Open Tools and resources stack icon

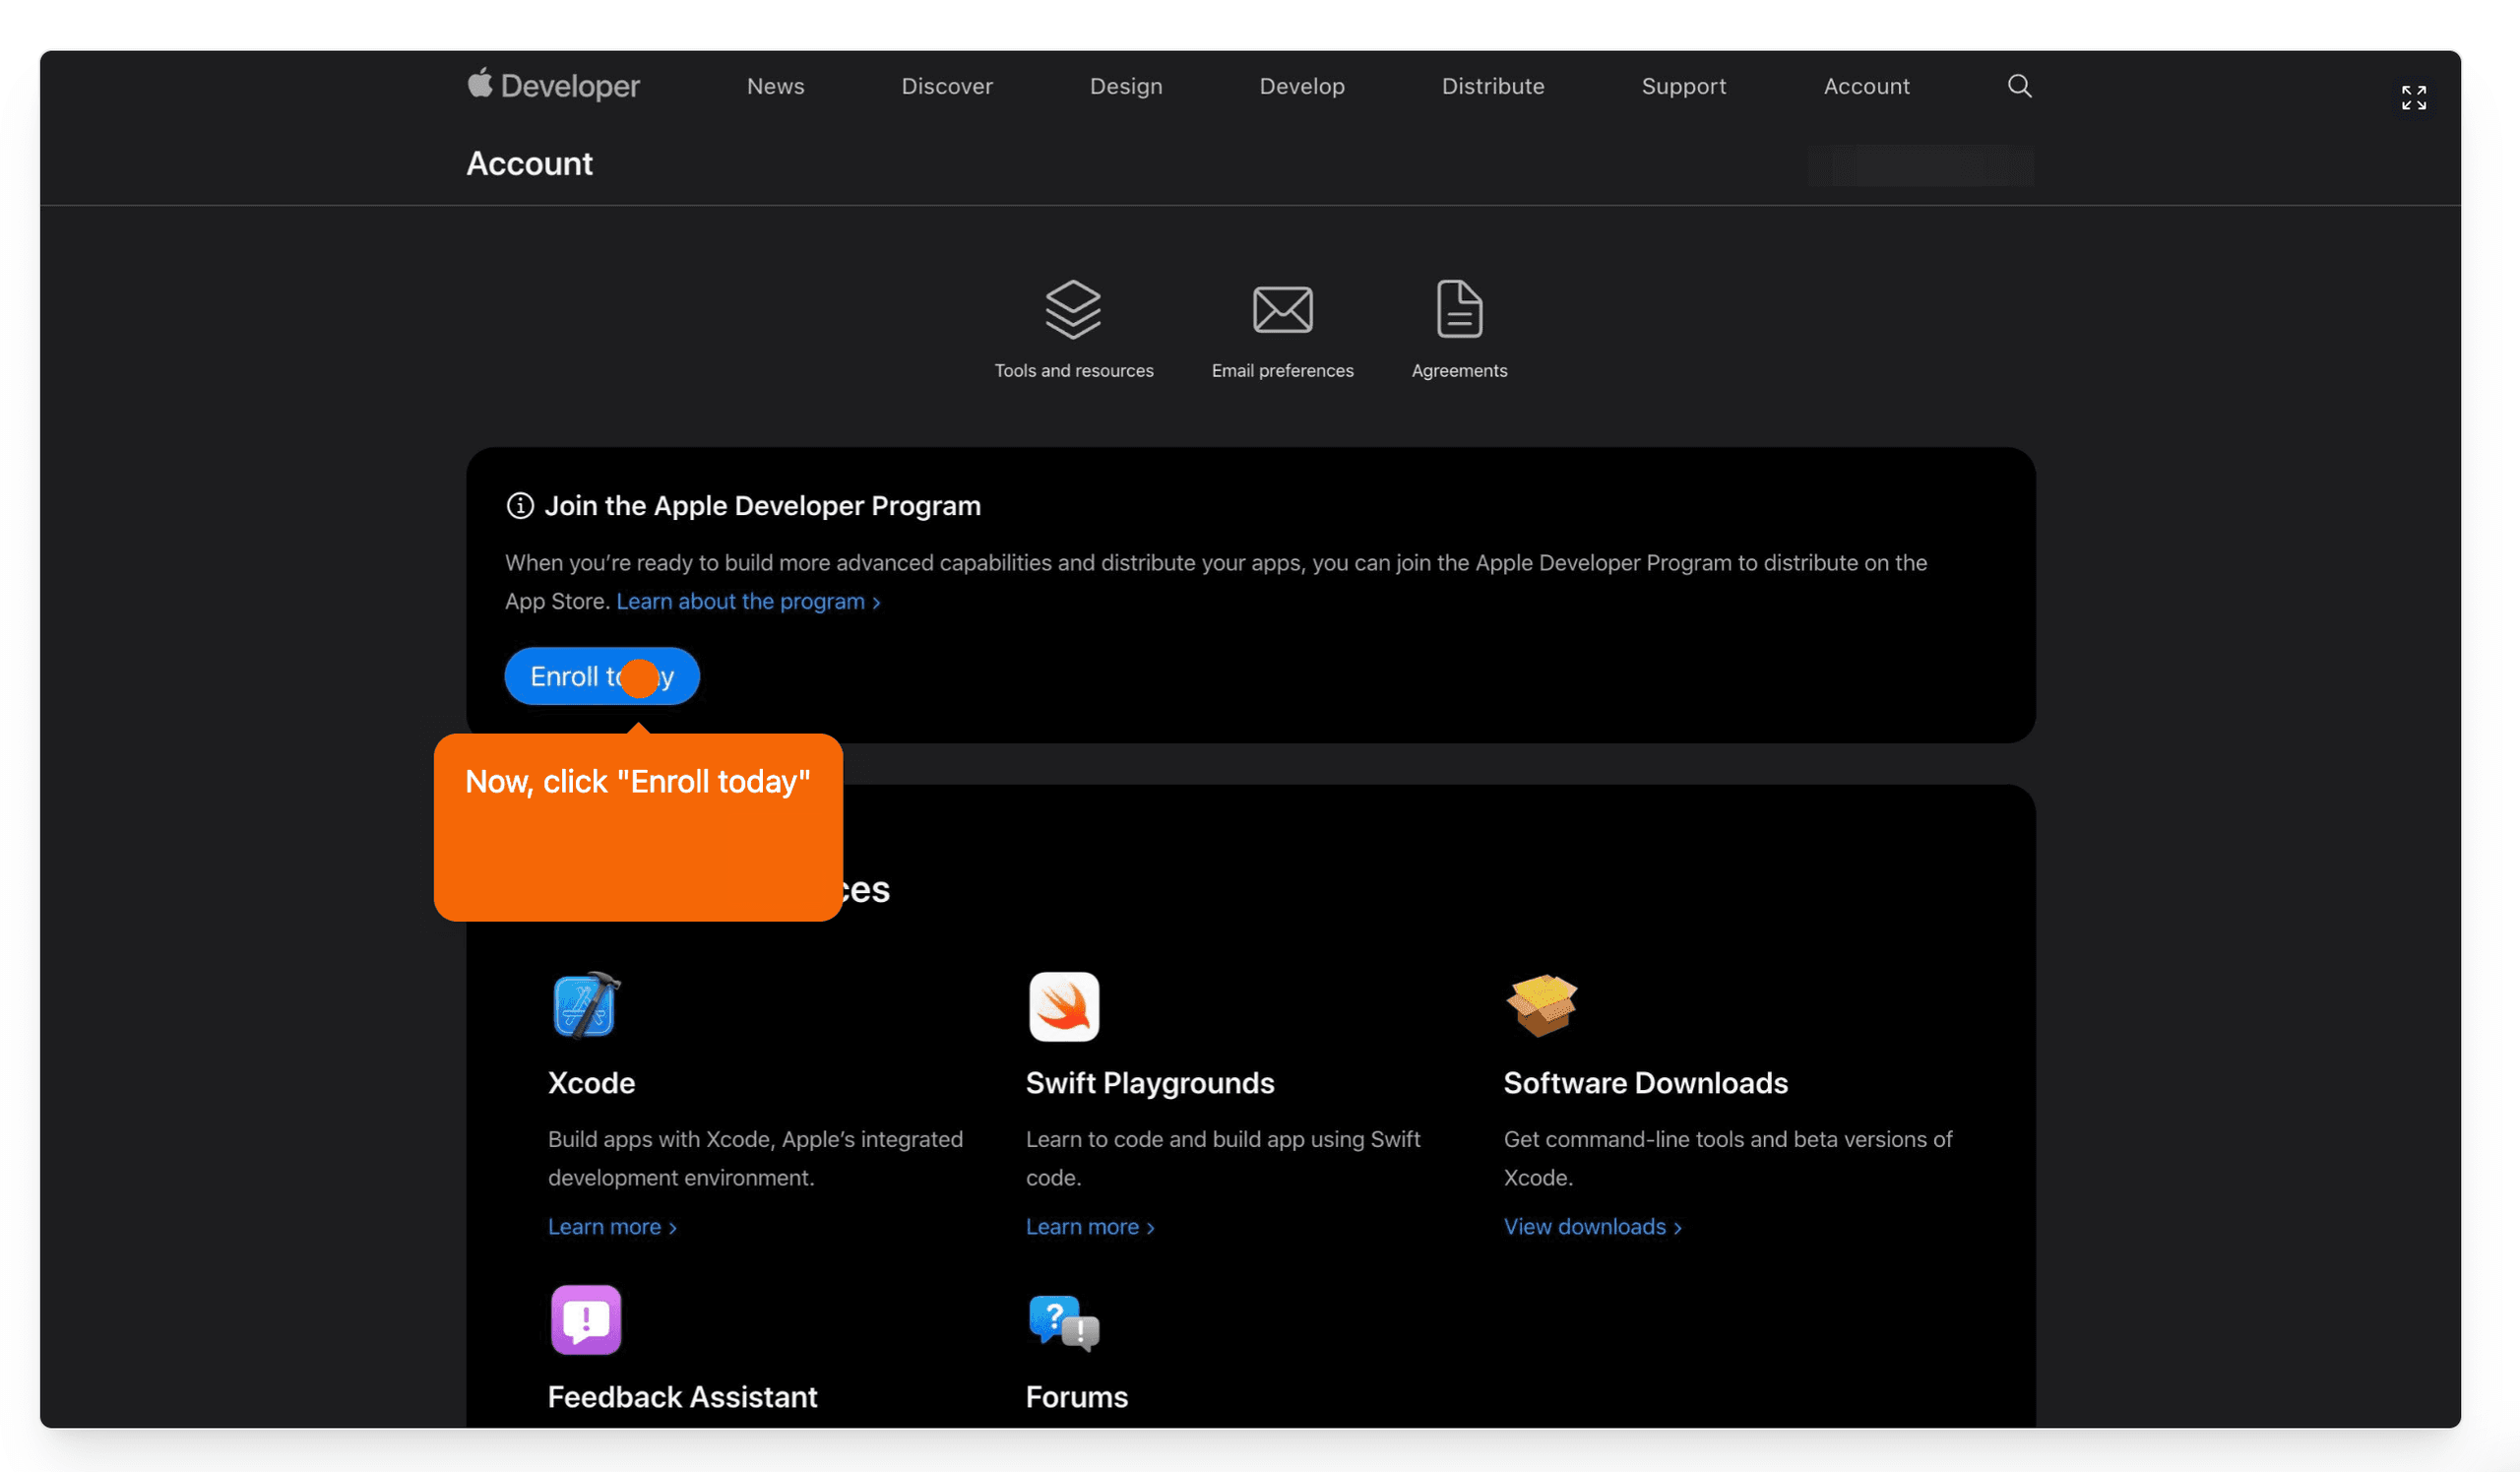pos(1073,309)
